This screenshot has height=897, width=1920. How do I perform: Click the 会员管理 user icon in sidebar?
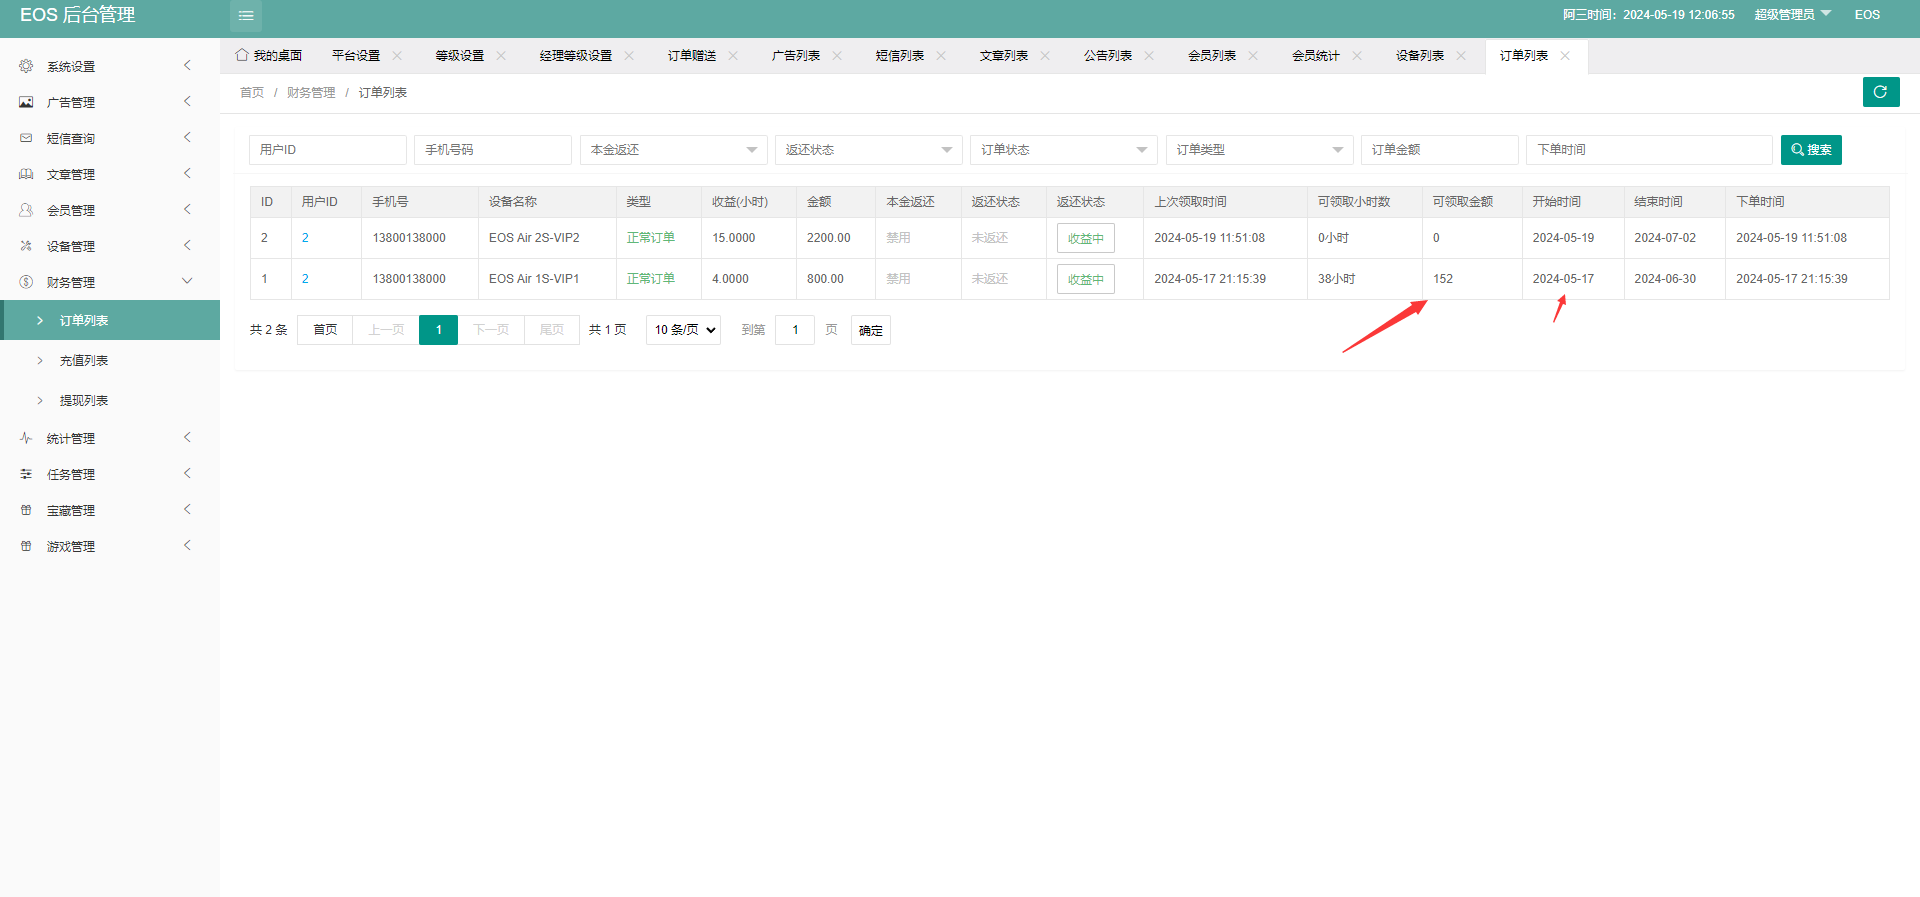coord(26,210)
